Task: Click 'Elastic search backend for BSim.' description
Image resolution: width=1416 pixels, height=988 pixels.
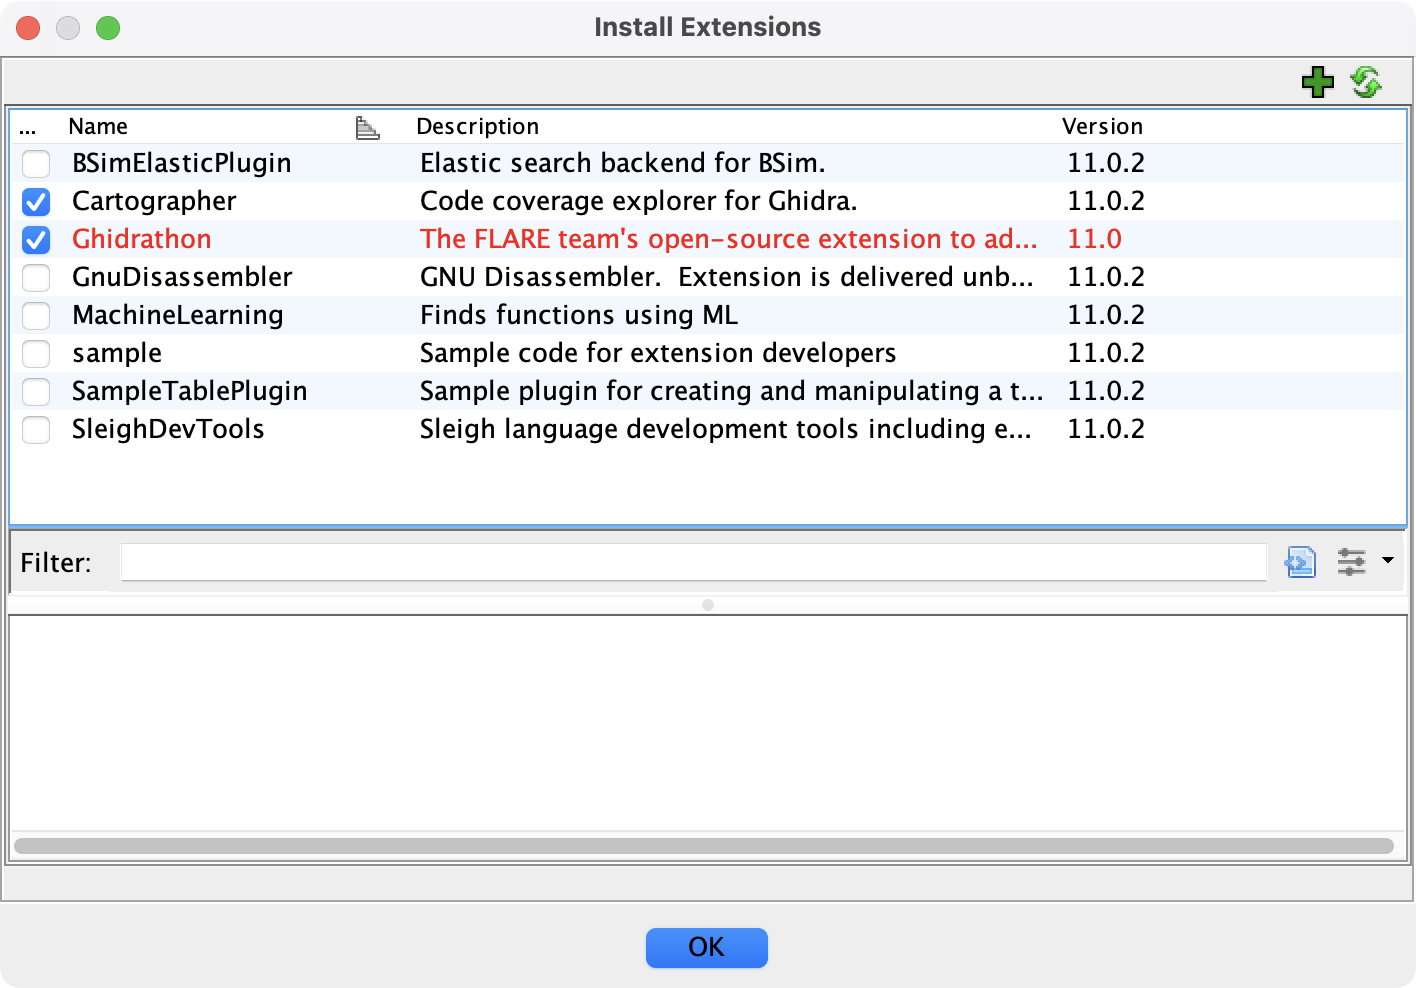Action: [623, 163]
